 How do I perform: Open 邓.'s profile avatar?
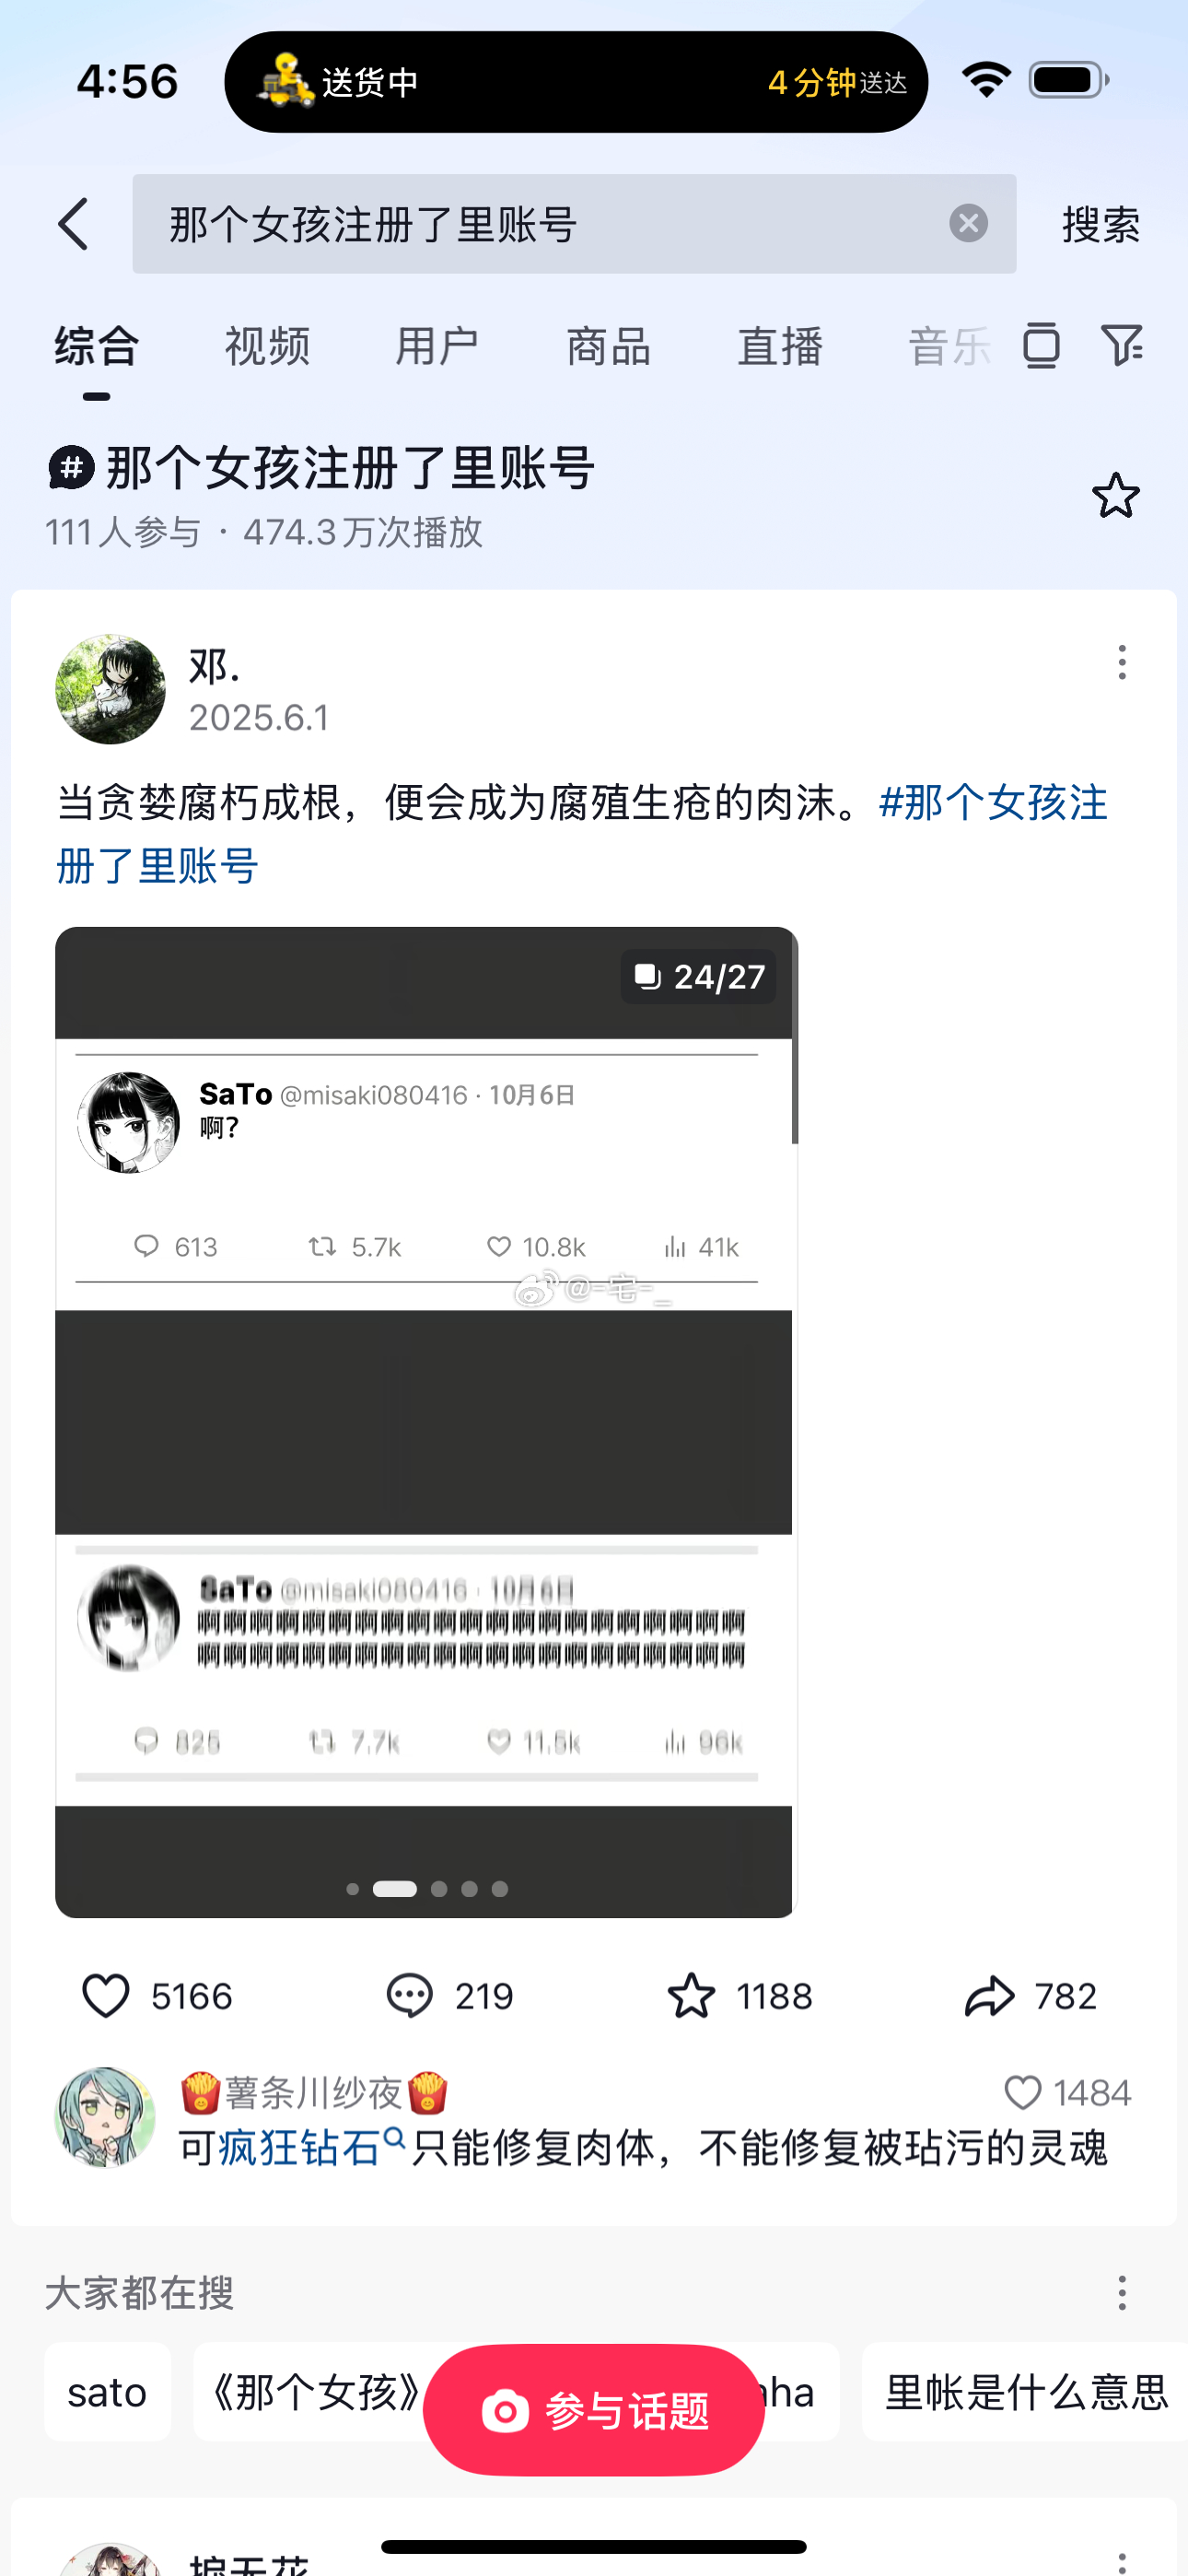pos(110,689)
